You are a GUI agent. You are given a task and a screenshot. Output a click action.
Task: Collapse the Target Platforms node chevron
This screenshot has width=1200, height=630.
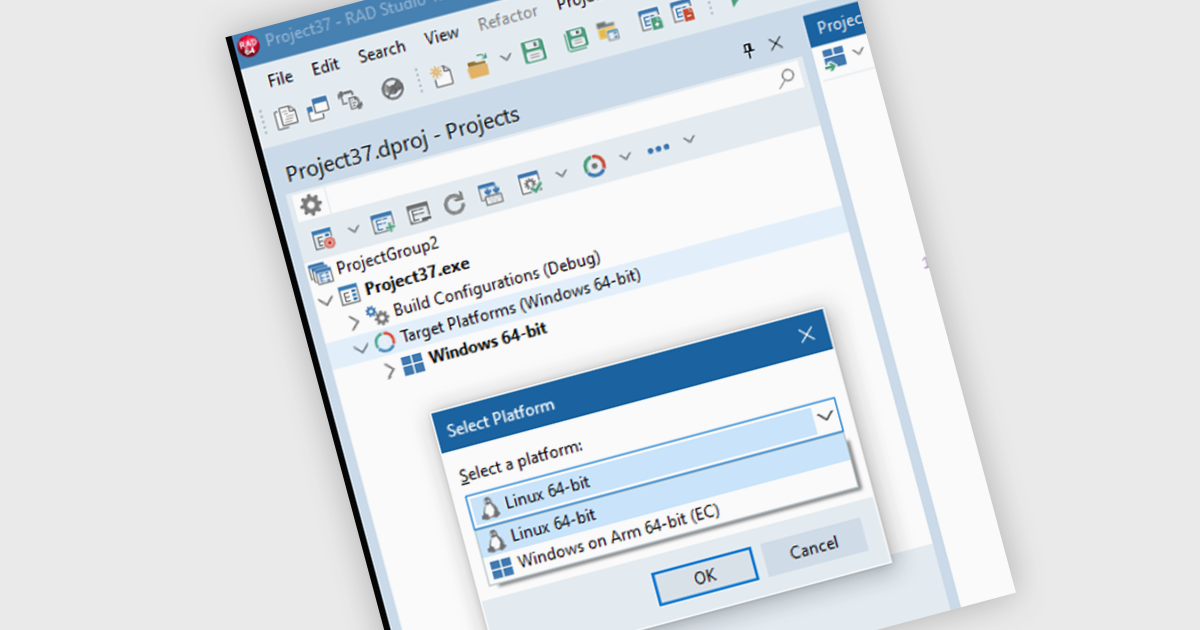coord(361,347)
